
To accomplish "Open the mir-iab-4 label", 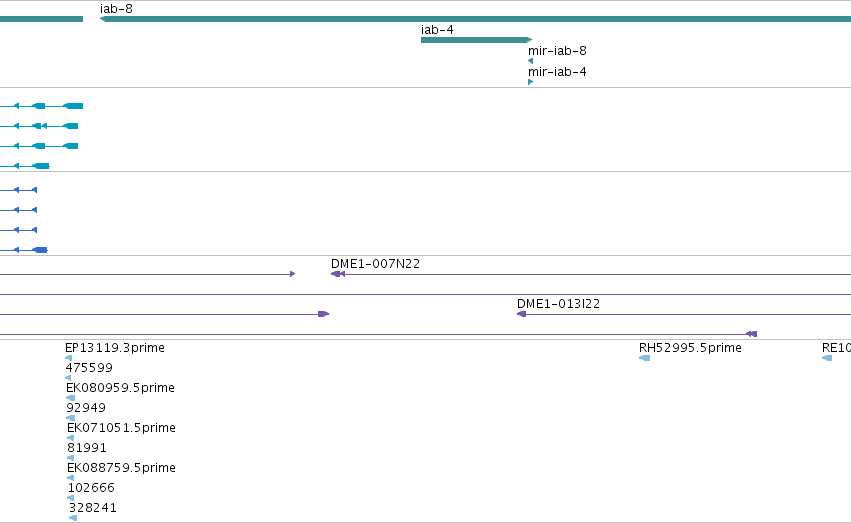I will tap(557, 72).
